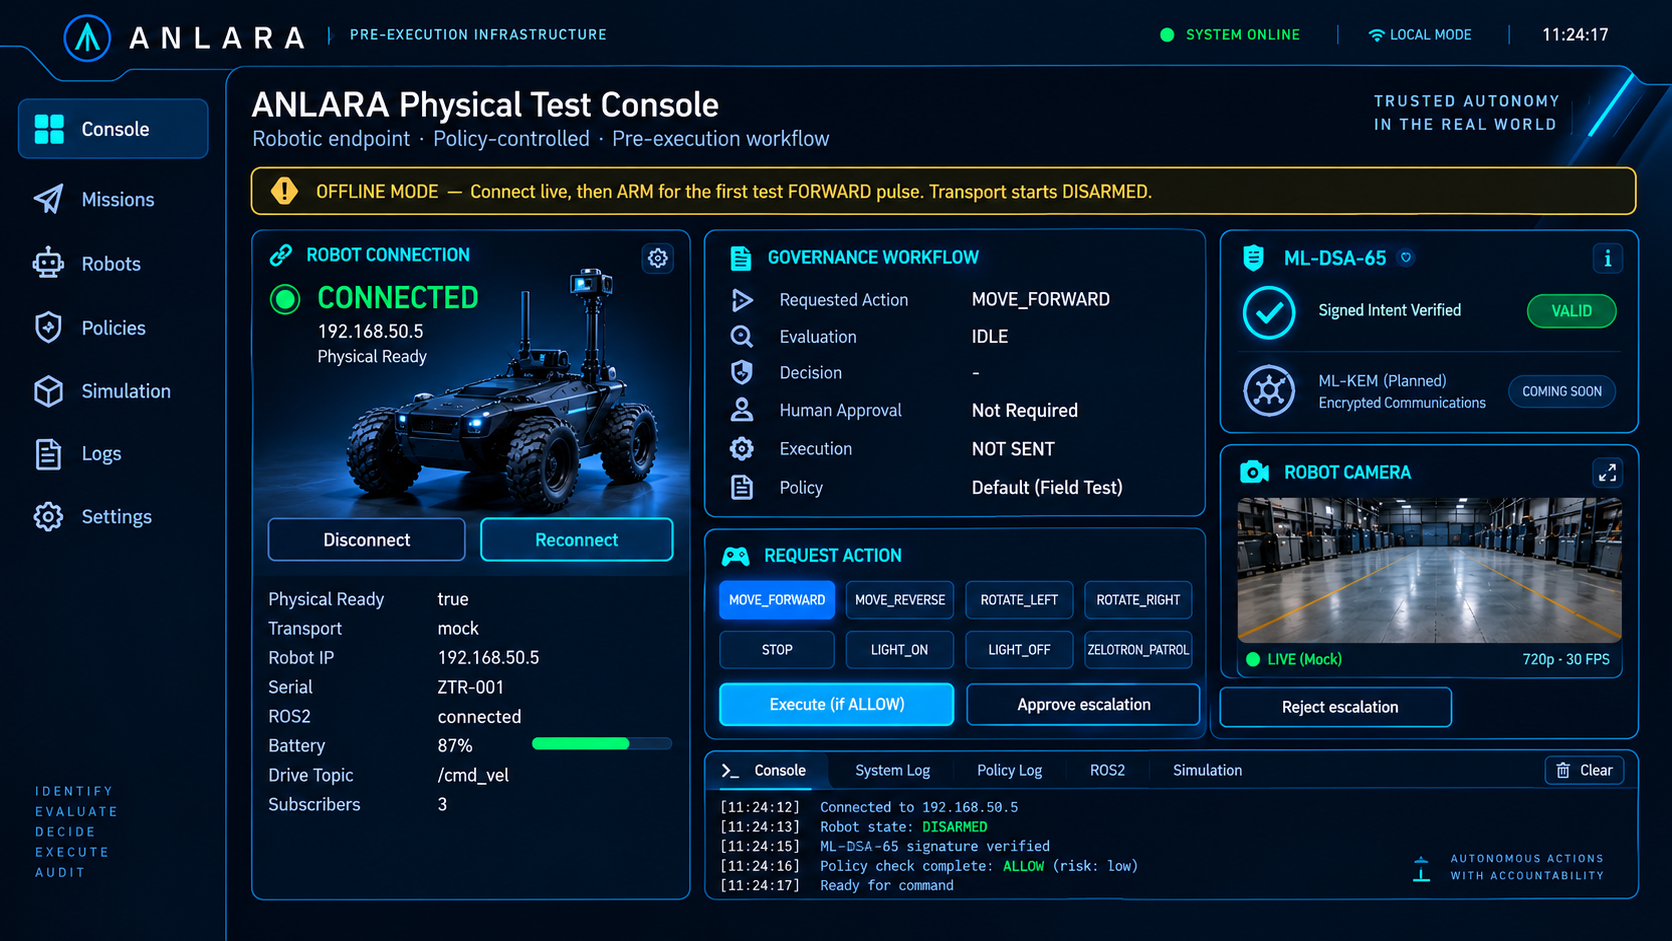Click the battery level bar

601,744
